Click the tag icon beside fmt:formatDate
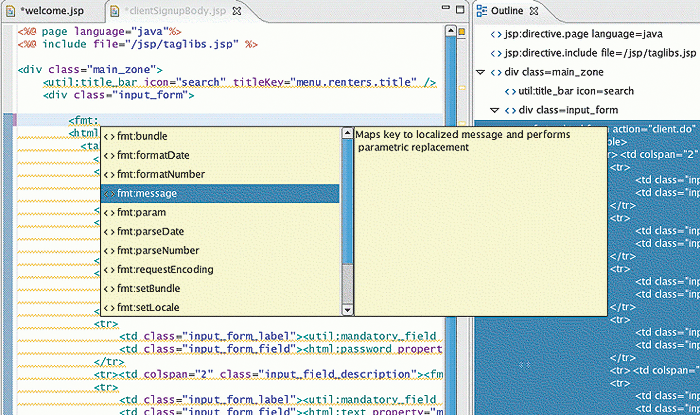The image size is (700, 415). tap(109, 156)
